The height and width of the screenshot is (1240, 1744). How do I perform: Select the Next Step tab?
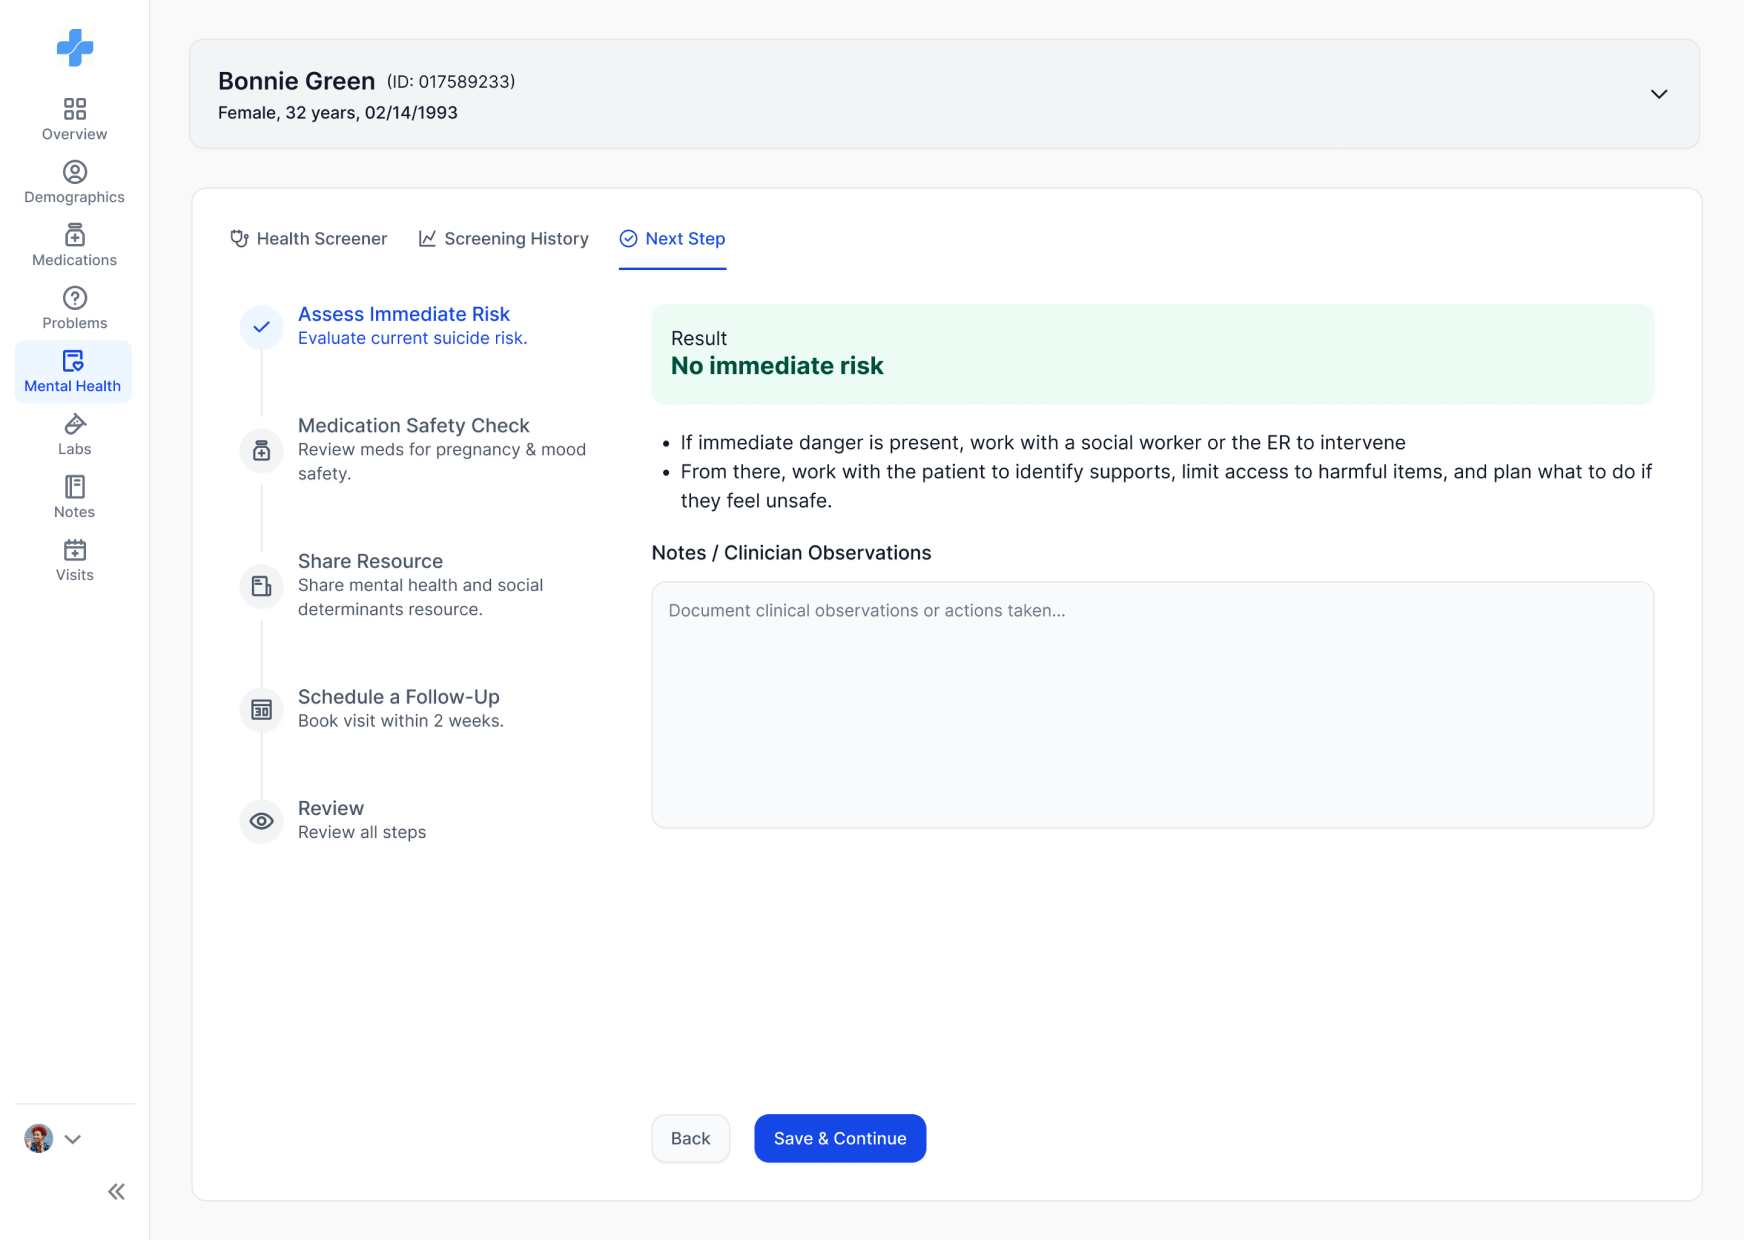pyautogui.click(x=672, y=239)
